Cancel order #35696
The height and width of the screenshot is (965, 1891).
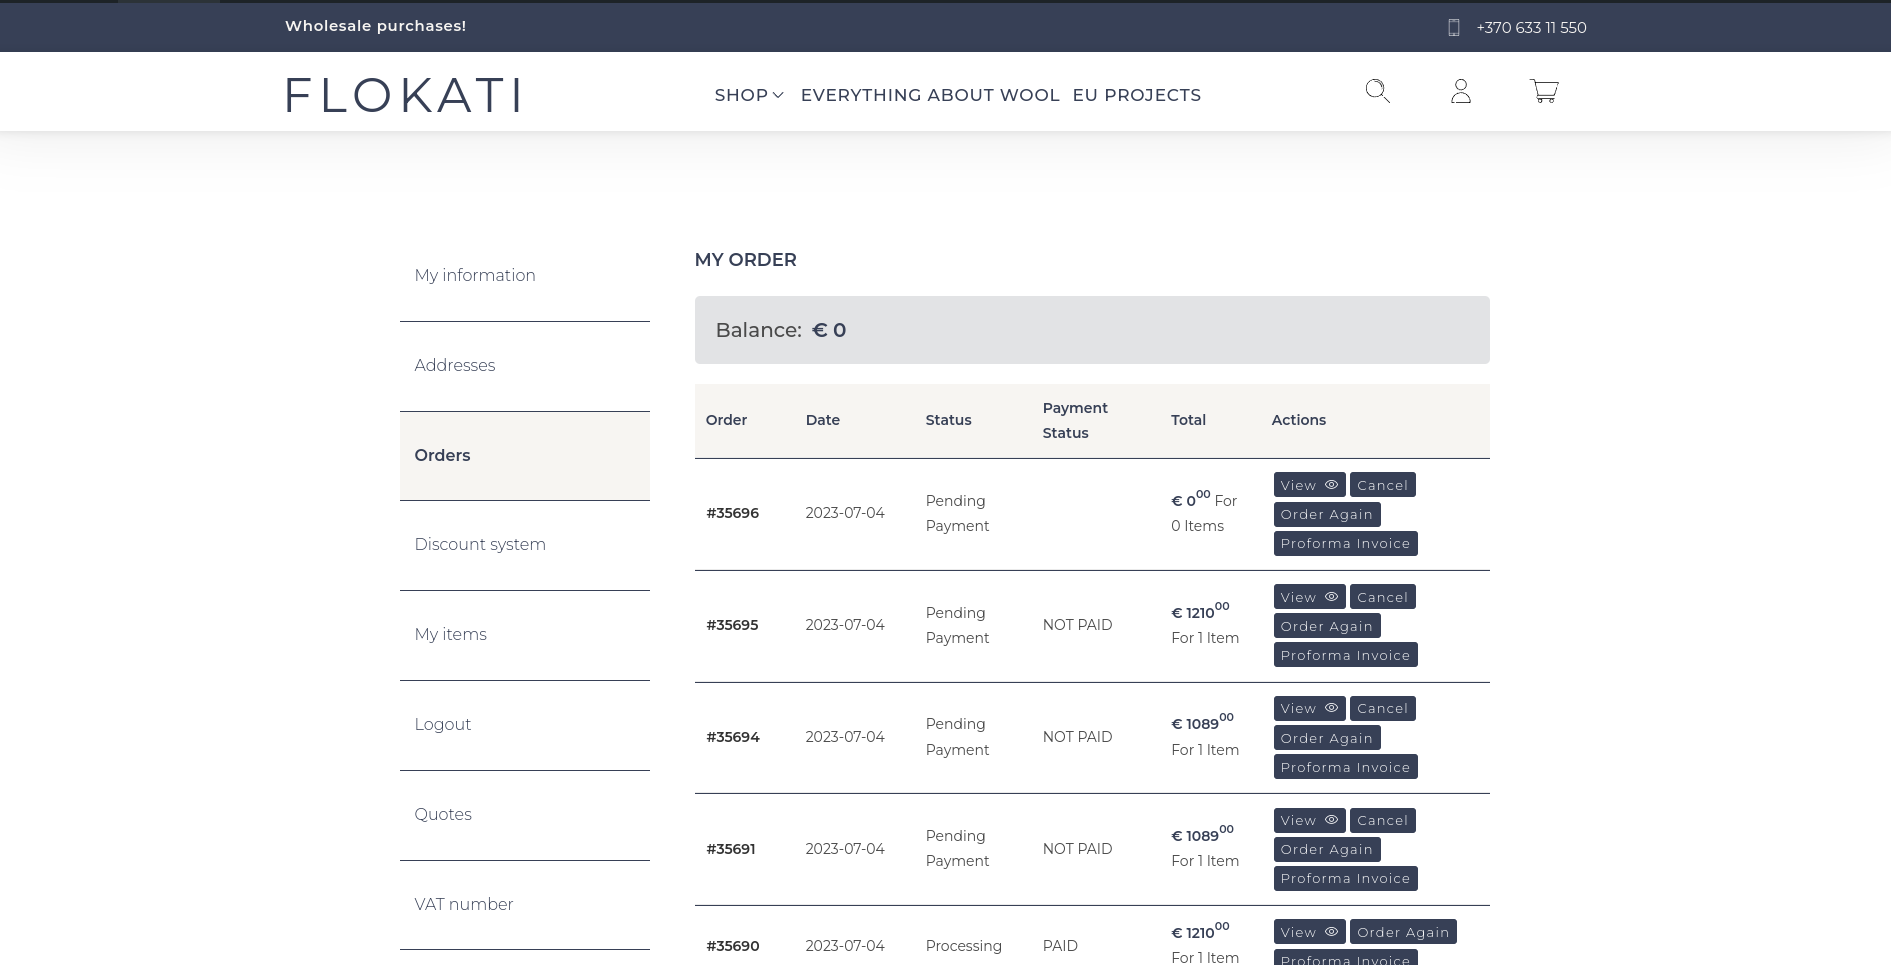(x=1382, y=485)
